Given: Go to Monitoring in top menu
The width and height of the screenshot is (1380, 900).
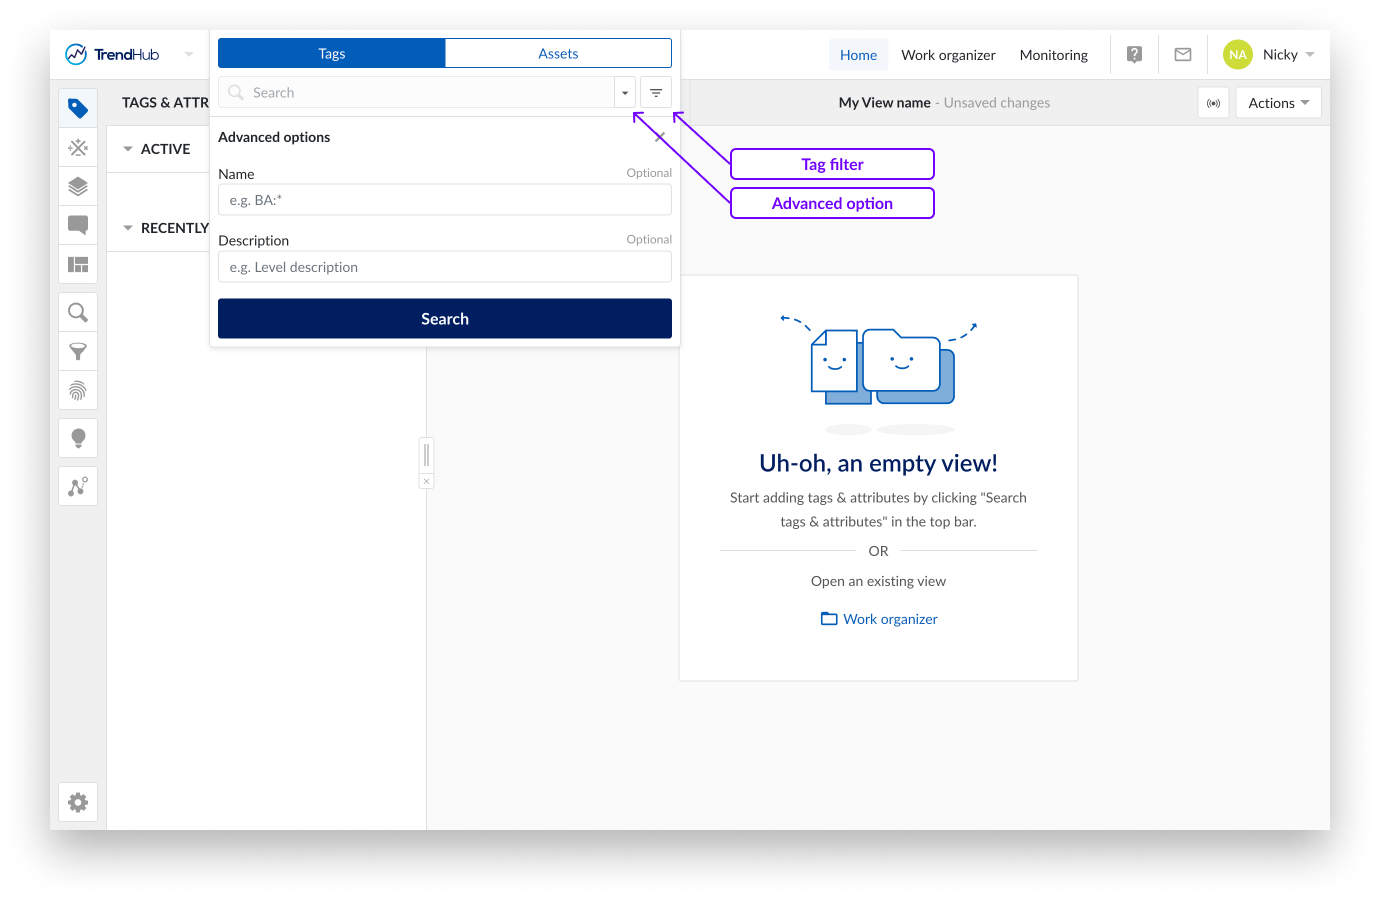Looking at the screenshot, I should click(1053, 55).
